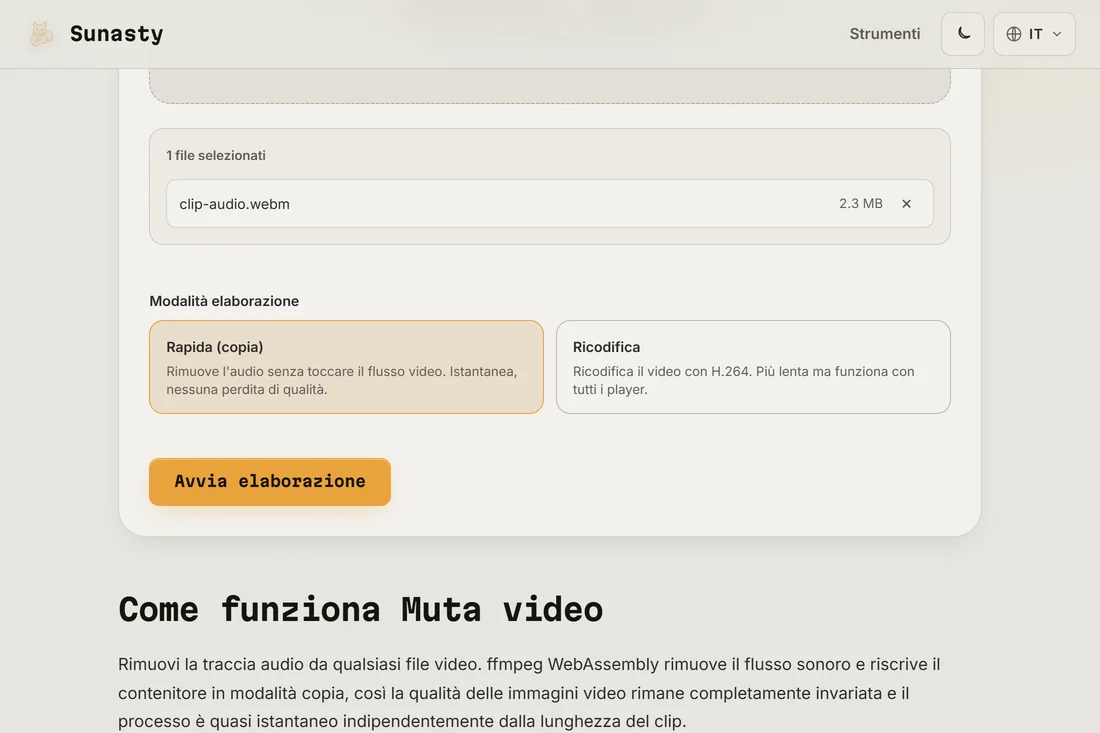Click the globe language icon
The width and height of the screenshot is (1100, 733).
point(1014,34)
